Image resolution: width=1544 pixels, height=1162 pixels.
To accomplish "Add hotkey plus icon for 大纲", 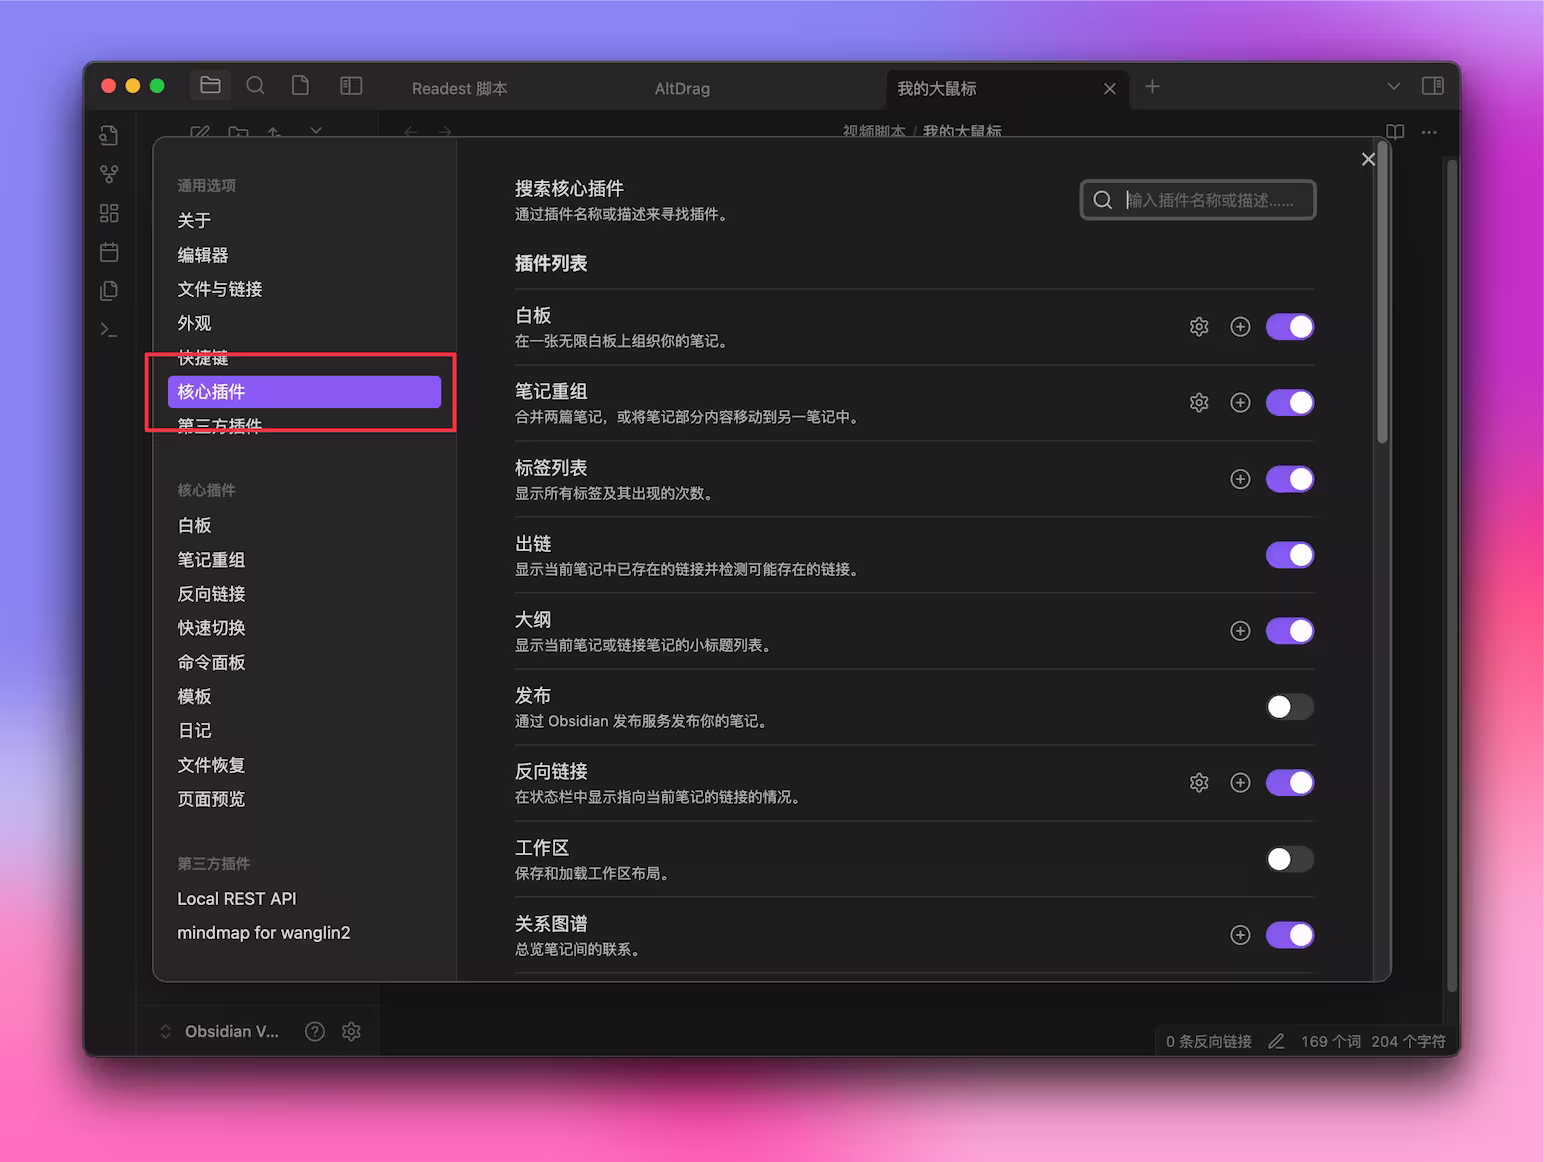I will click(1240, 631).
